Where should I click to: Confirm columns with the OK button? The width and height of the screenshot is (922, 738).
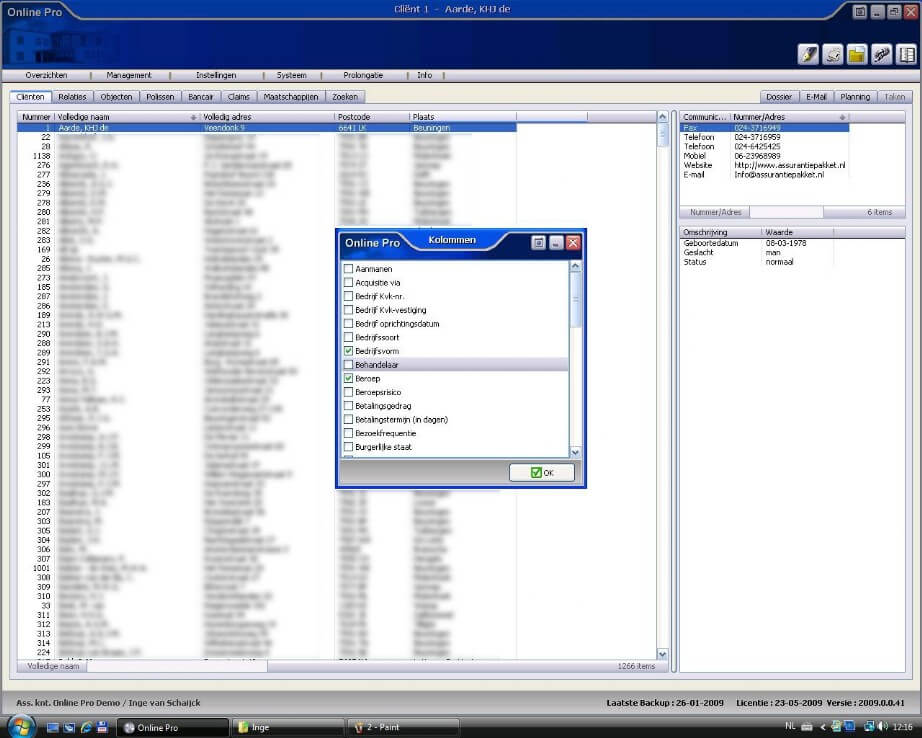pyautogui.click(x=541, y=473)
